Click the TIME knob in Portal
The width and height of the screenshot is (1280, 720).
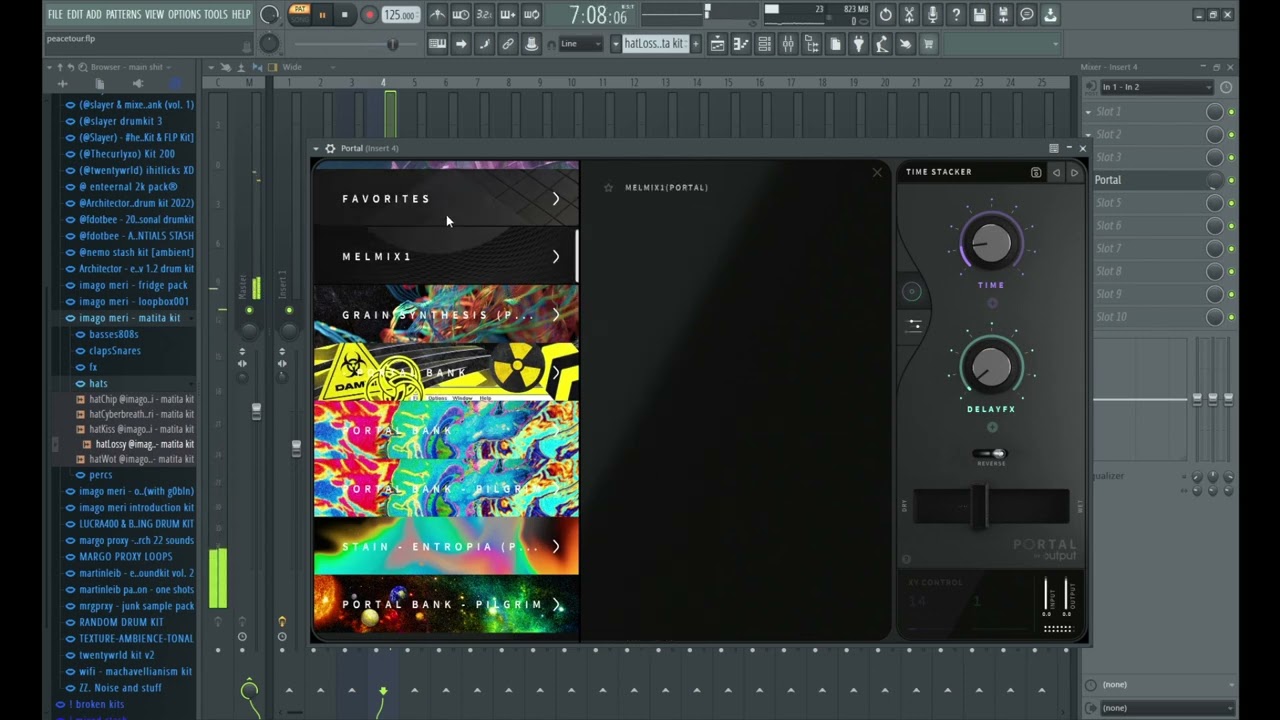[991, 243]
